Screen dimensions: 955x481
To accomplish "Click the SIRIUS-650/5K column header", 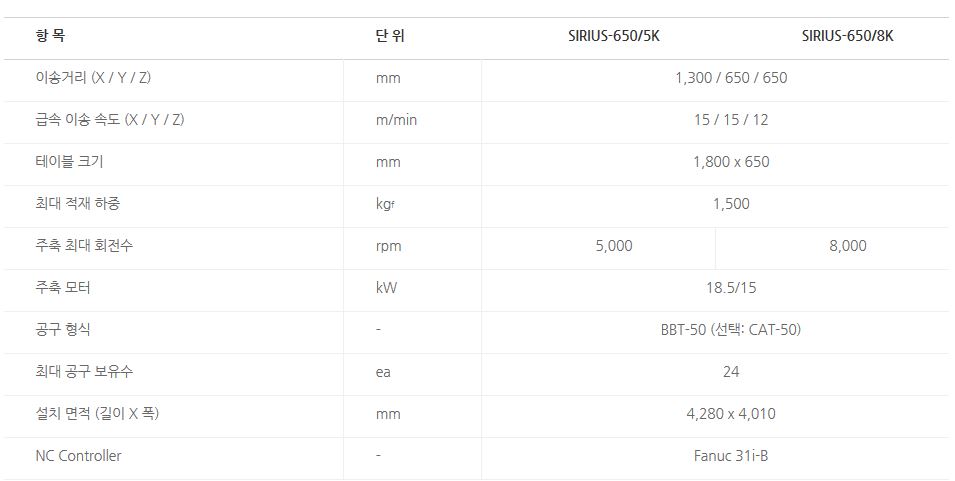I will point(613,37).
